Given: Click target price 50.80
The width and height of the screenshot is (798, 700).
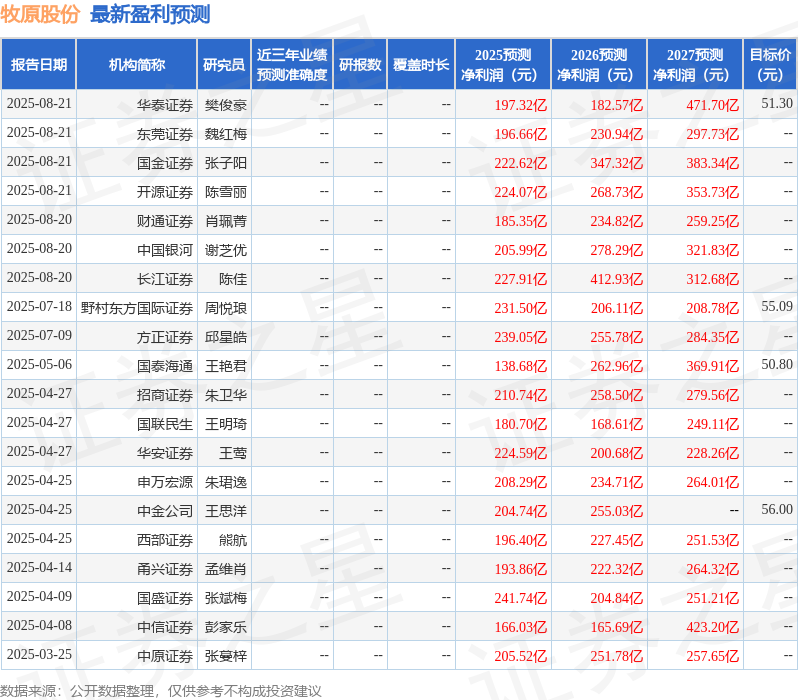Looking at the screenshot, I should tap(777, 365).
